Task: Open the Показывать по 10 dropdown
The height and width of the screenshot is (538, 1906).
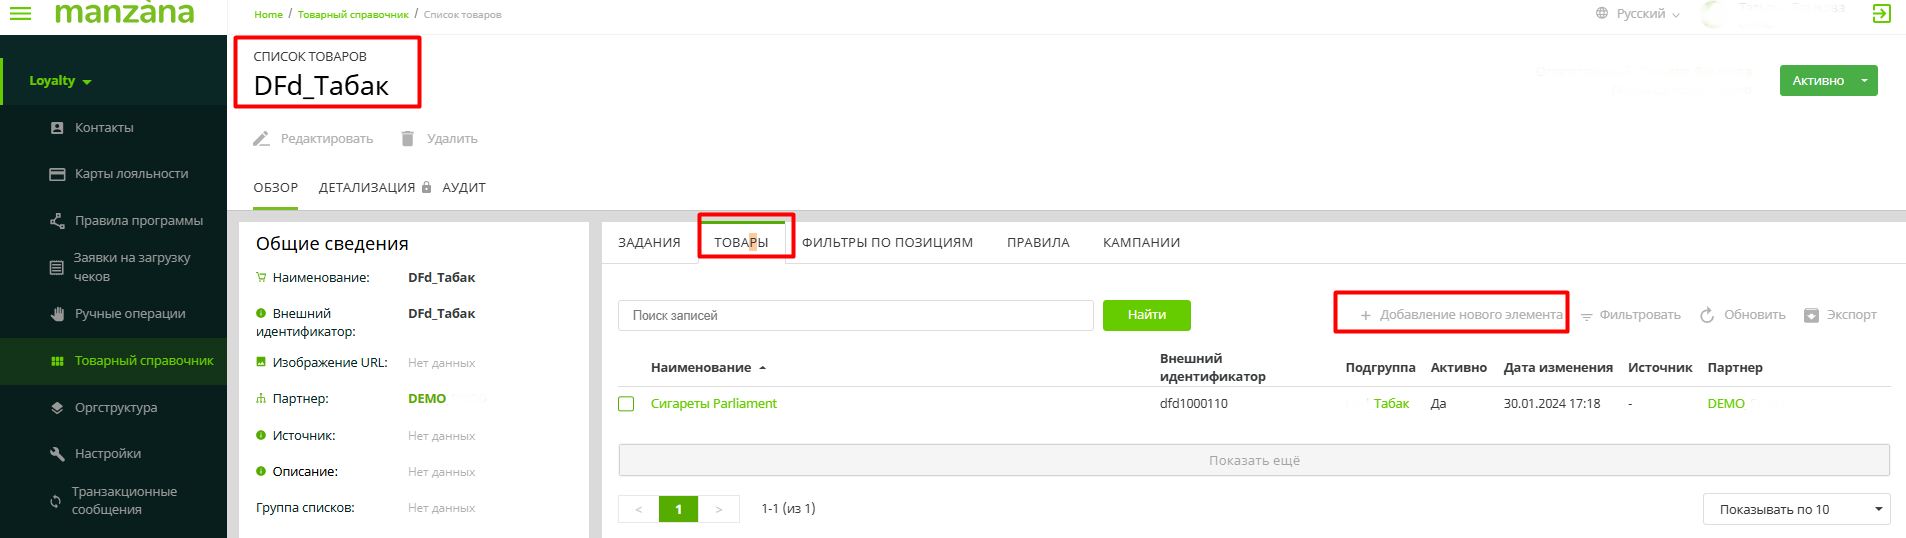Action: (1795, 509)
